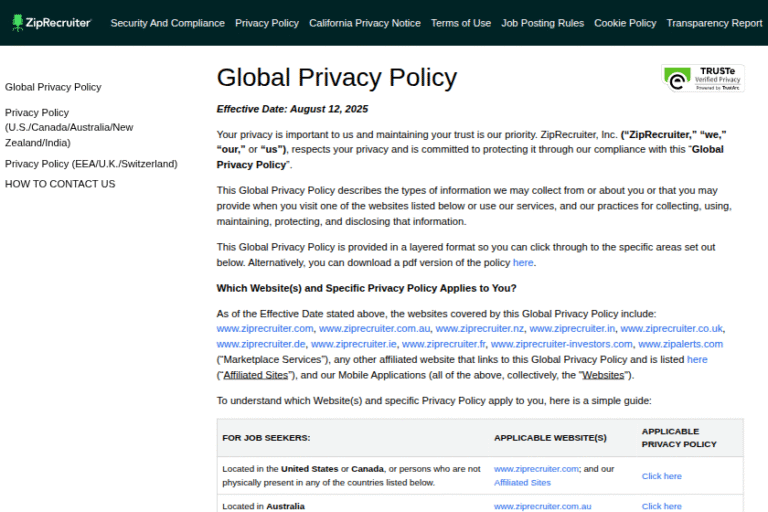Open the Cookie Policy page
The width and height of the screenshot is (768, 512).
(x=625, y=23)
